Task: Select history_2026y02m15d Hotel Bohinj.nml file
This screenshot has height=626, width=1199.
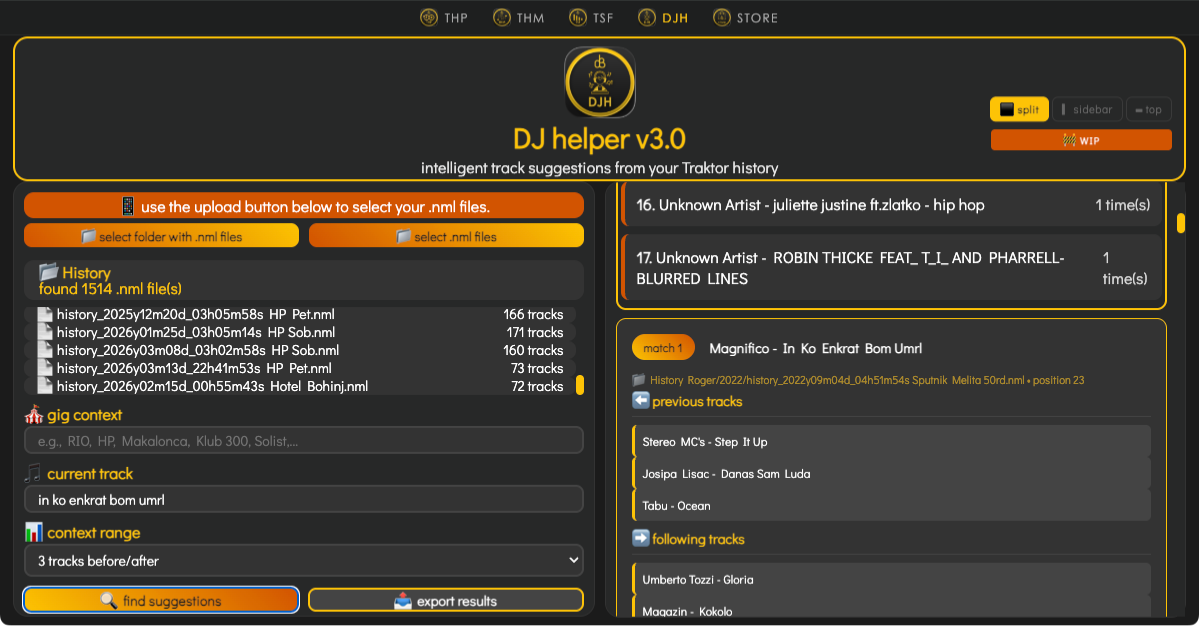Action: pyautogui.click(x=300, y=386)
